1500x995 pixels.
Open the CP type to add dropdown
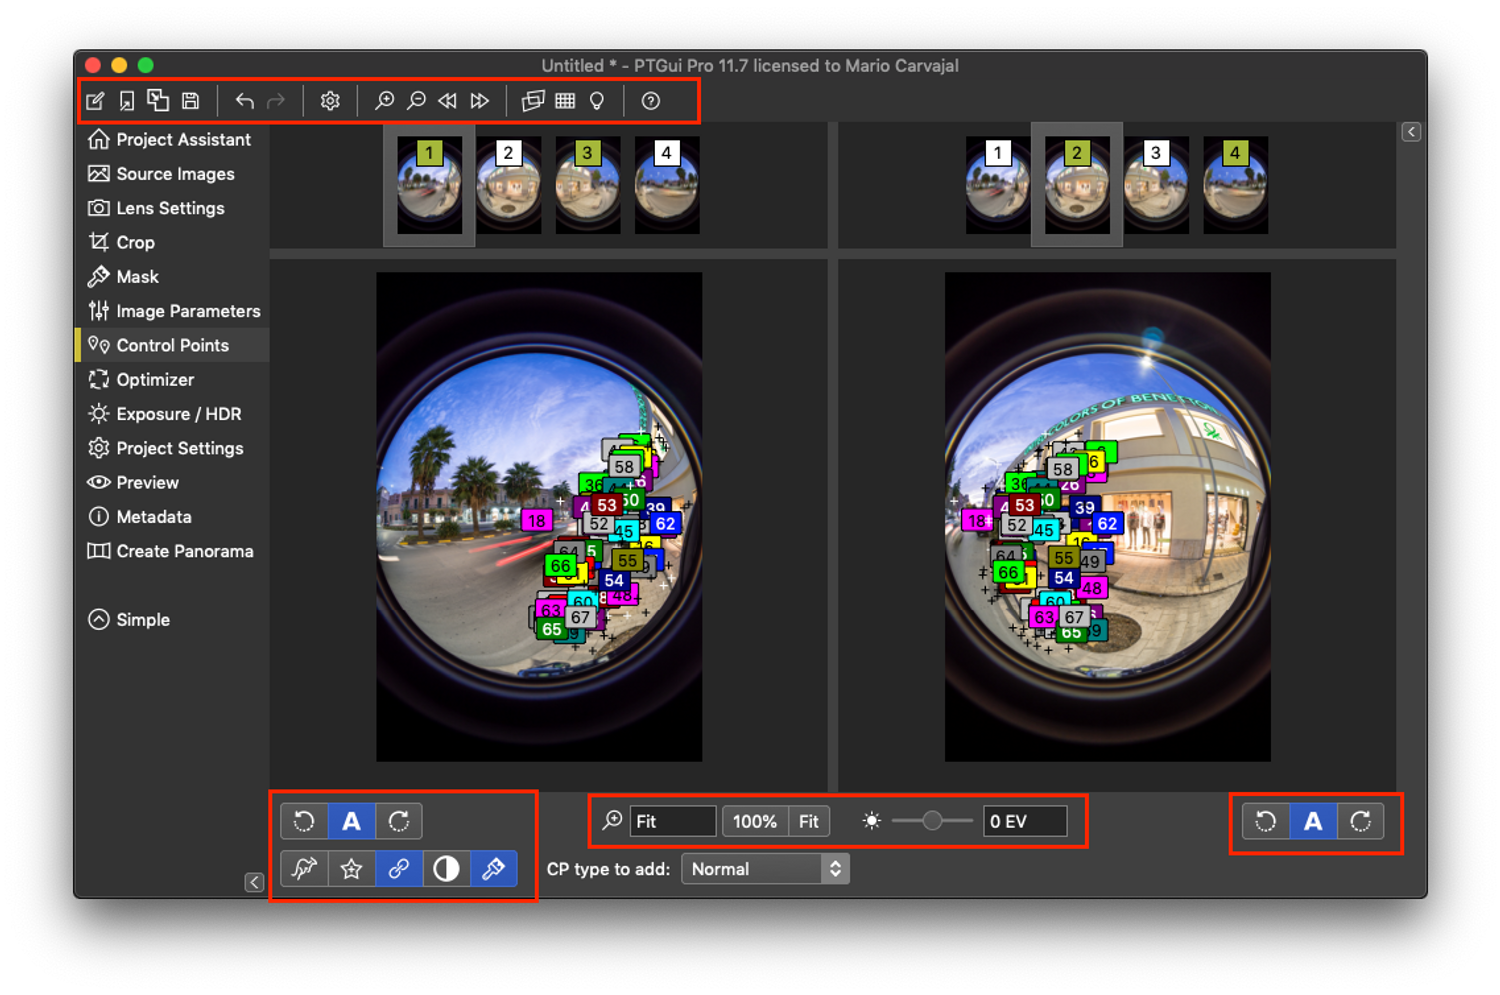pos(765,869)
